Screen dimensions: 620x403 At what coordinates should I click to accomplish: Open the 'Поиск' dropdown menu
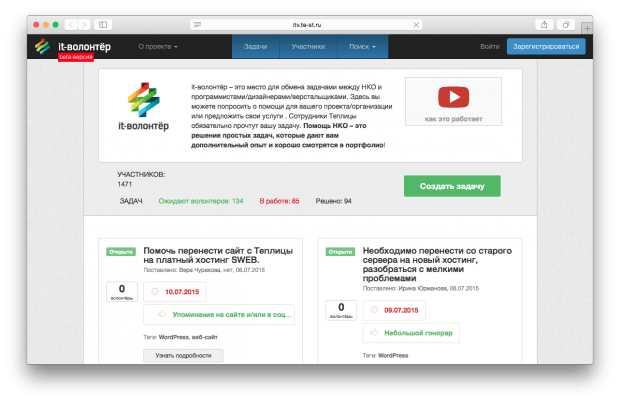pyautogui.click(x=362, y=46)
